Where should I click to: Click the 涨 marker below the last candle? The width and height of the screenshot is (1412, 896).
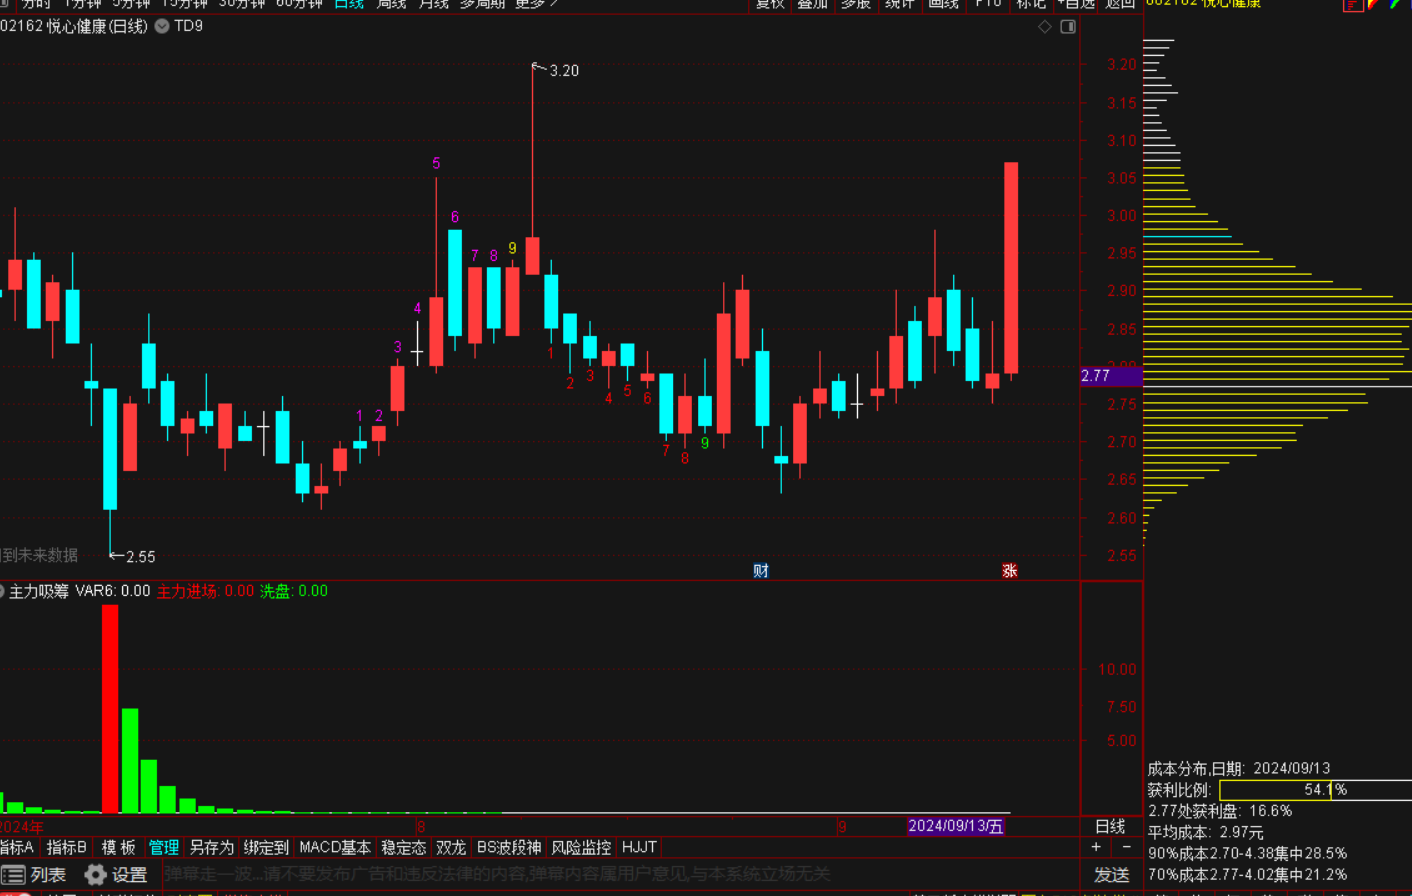coord(1010,570)
